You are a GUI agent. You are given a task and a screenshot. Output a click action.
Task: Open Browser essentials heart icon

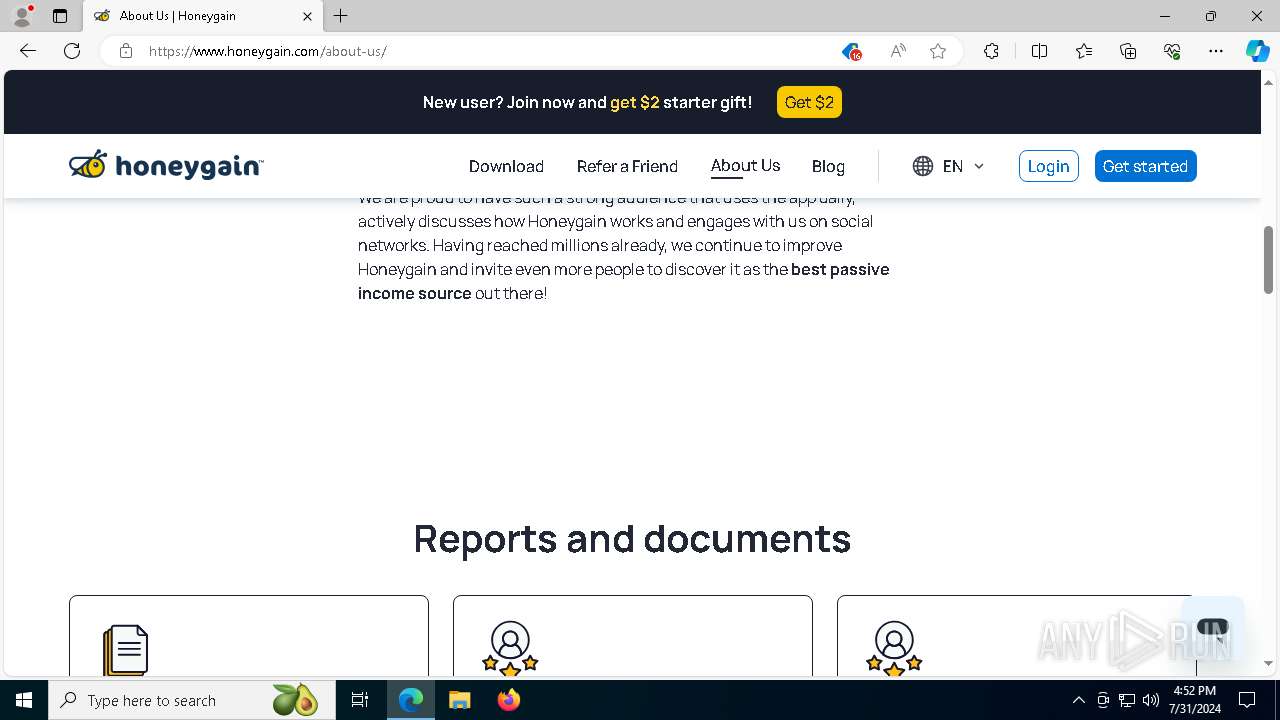click(x=1172, y=51)
